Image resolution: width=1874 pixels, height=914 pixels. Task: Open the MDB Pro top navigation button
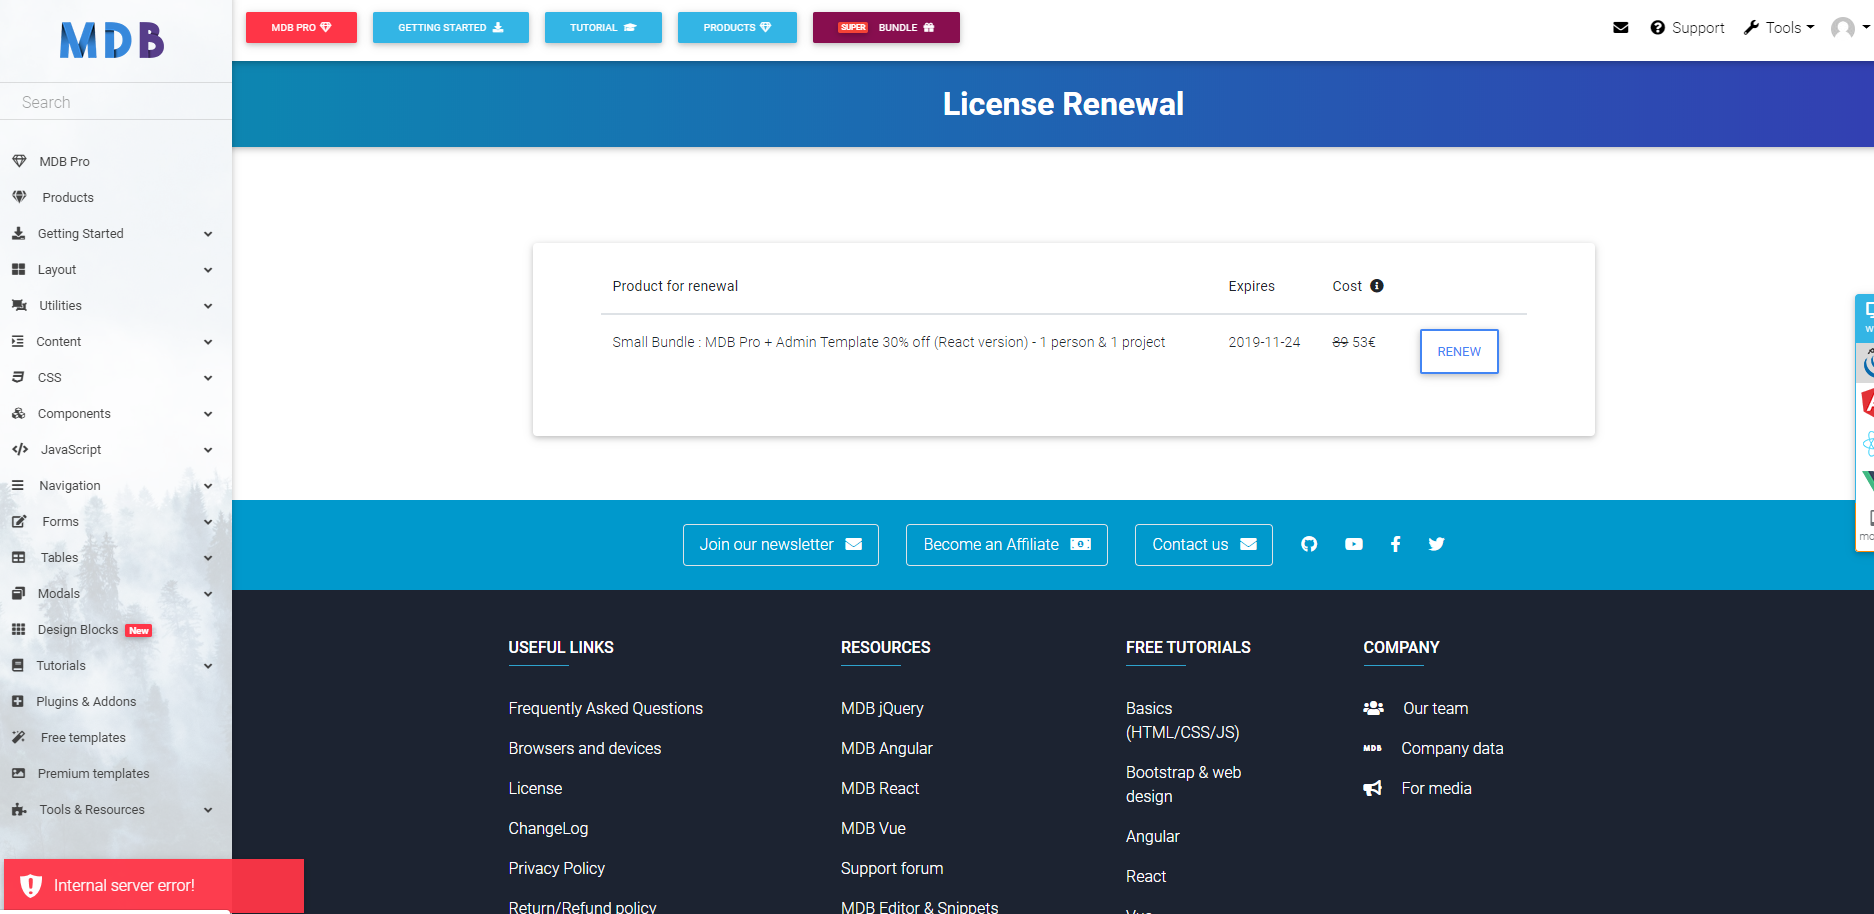301,27
